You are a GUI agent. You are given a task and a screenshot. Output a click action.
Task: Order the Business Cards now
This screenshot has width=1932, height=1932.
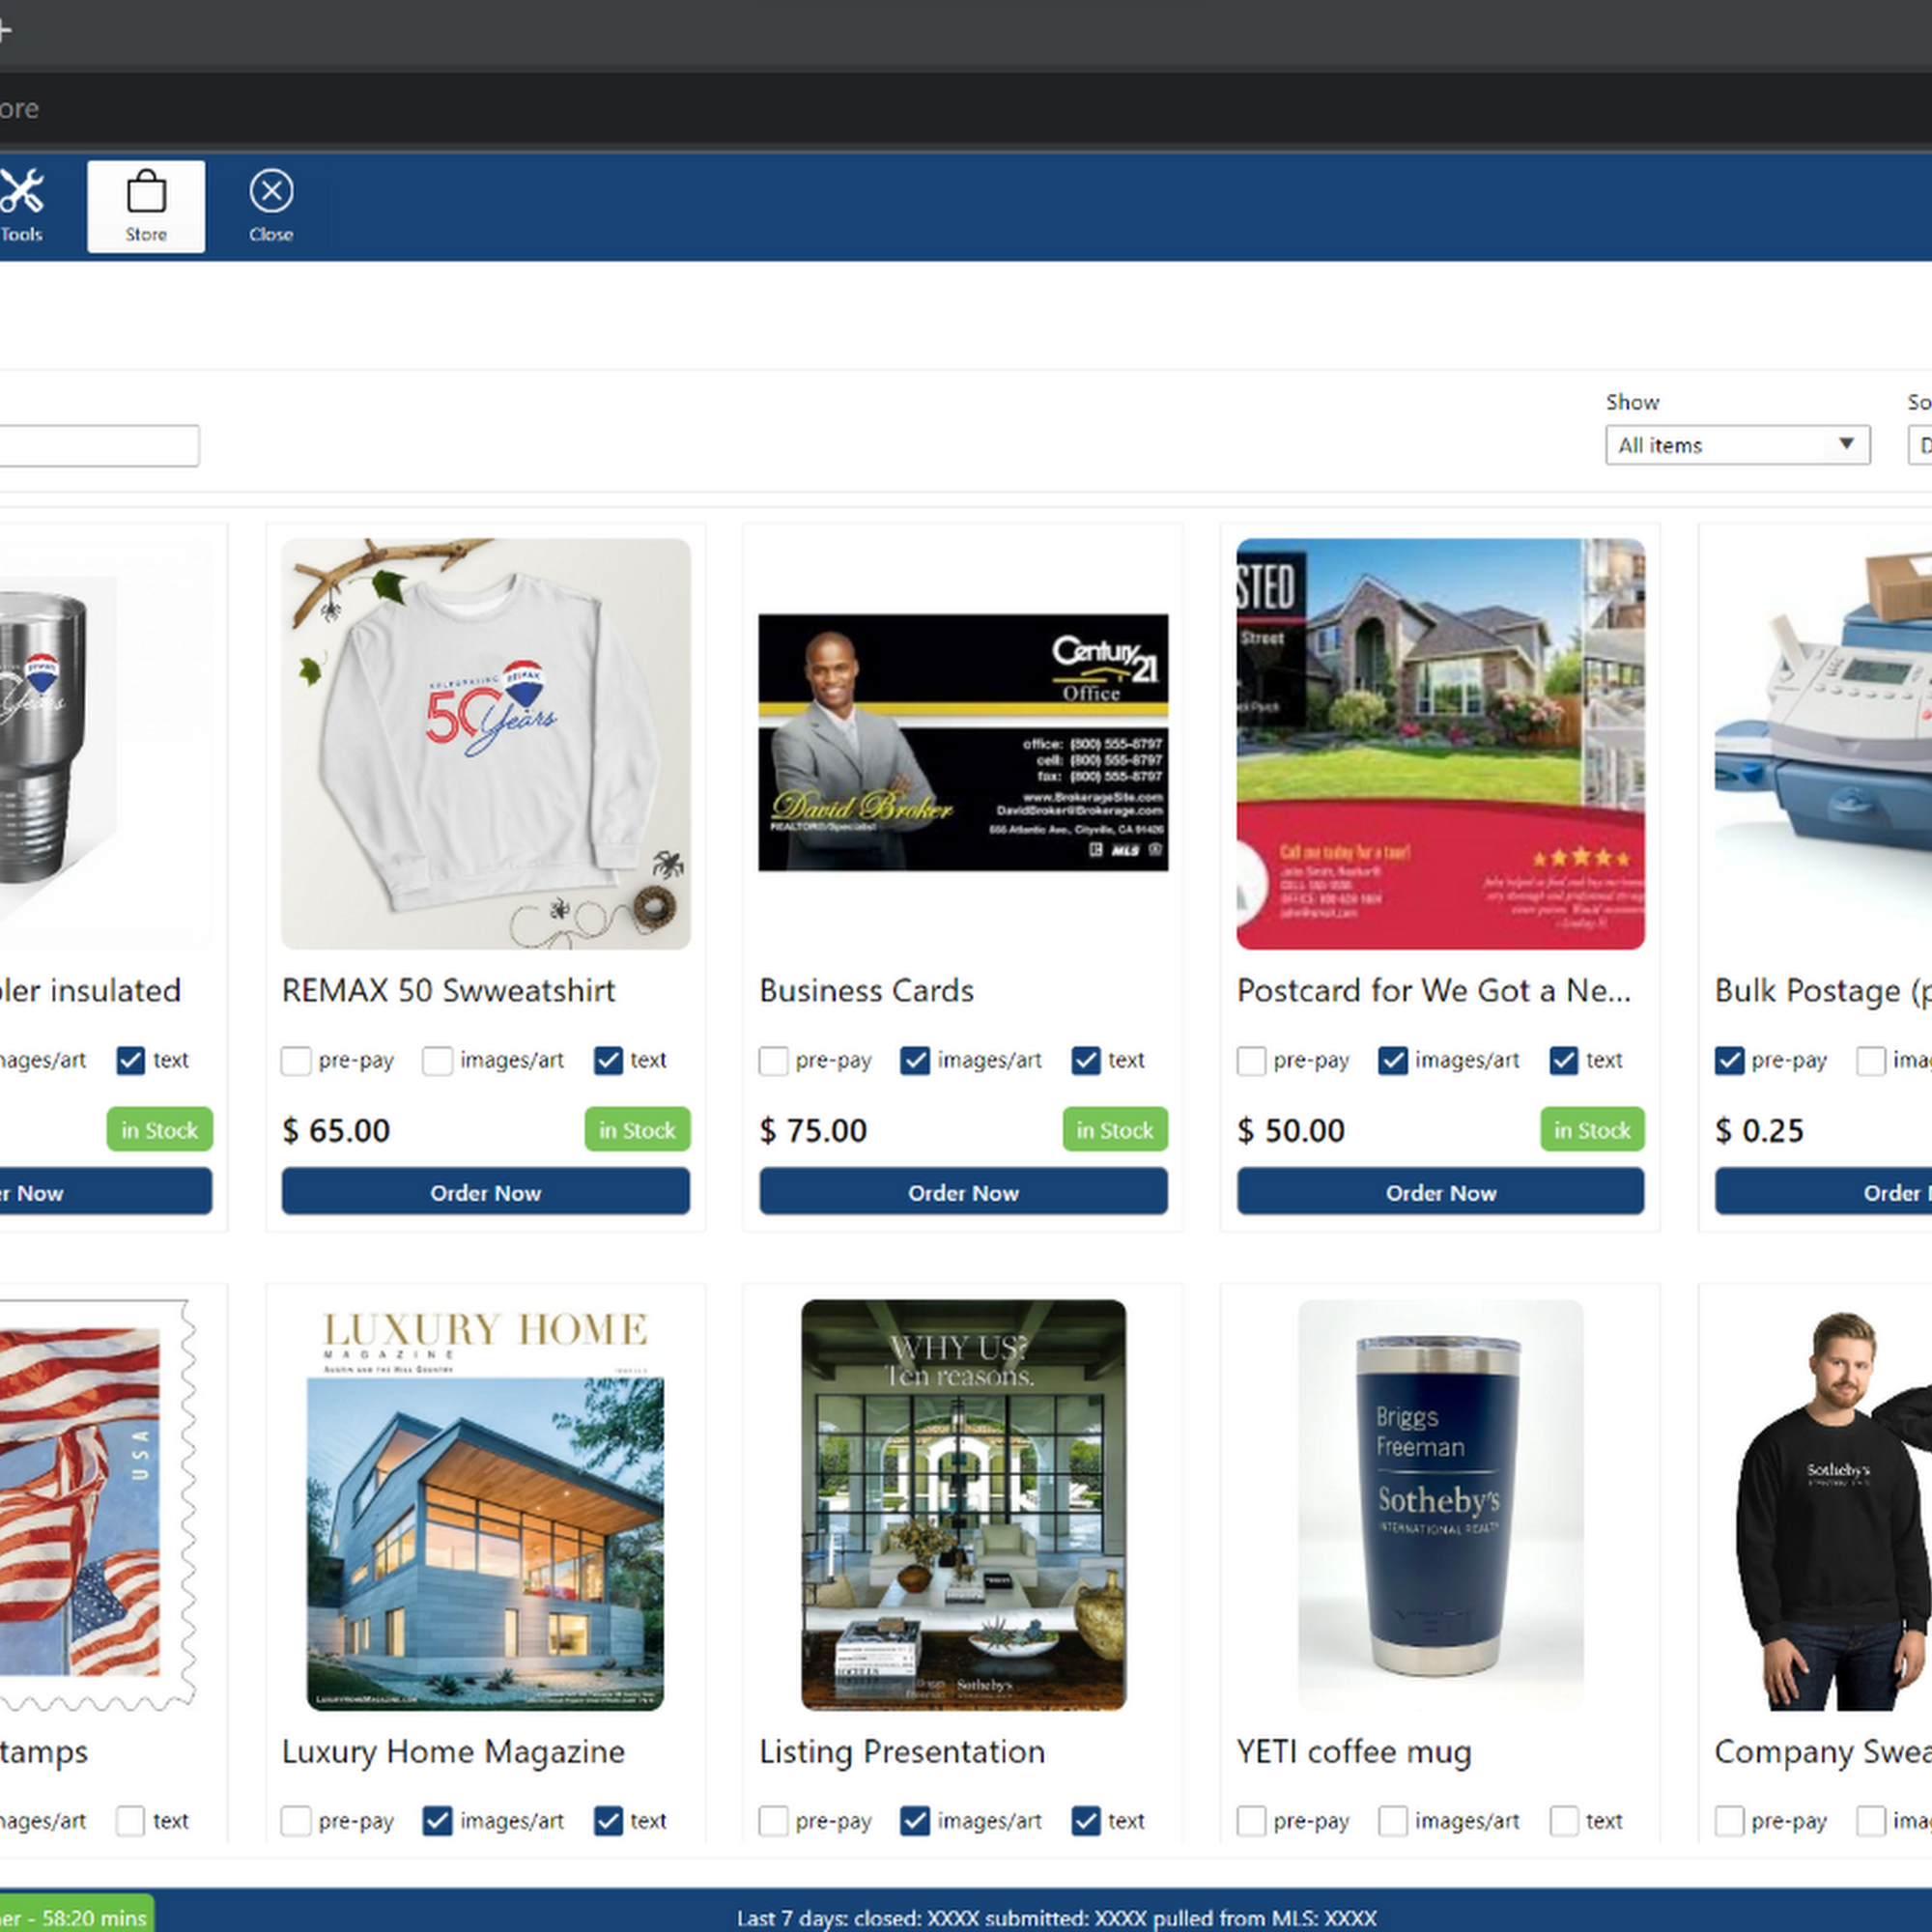pyautogui.click(x=962, y=1192)
